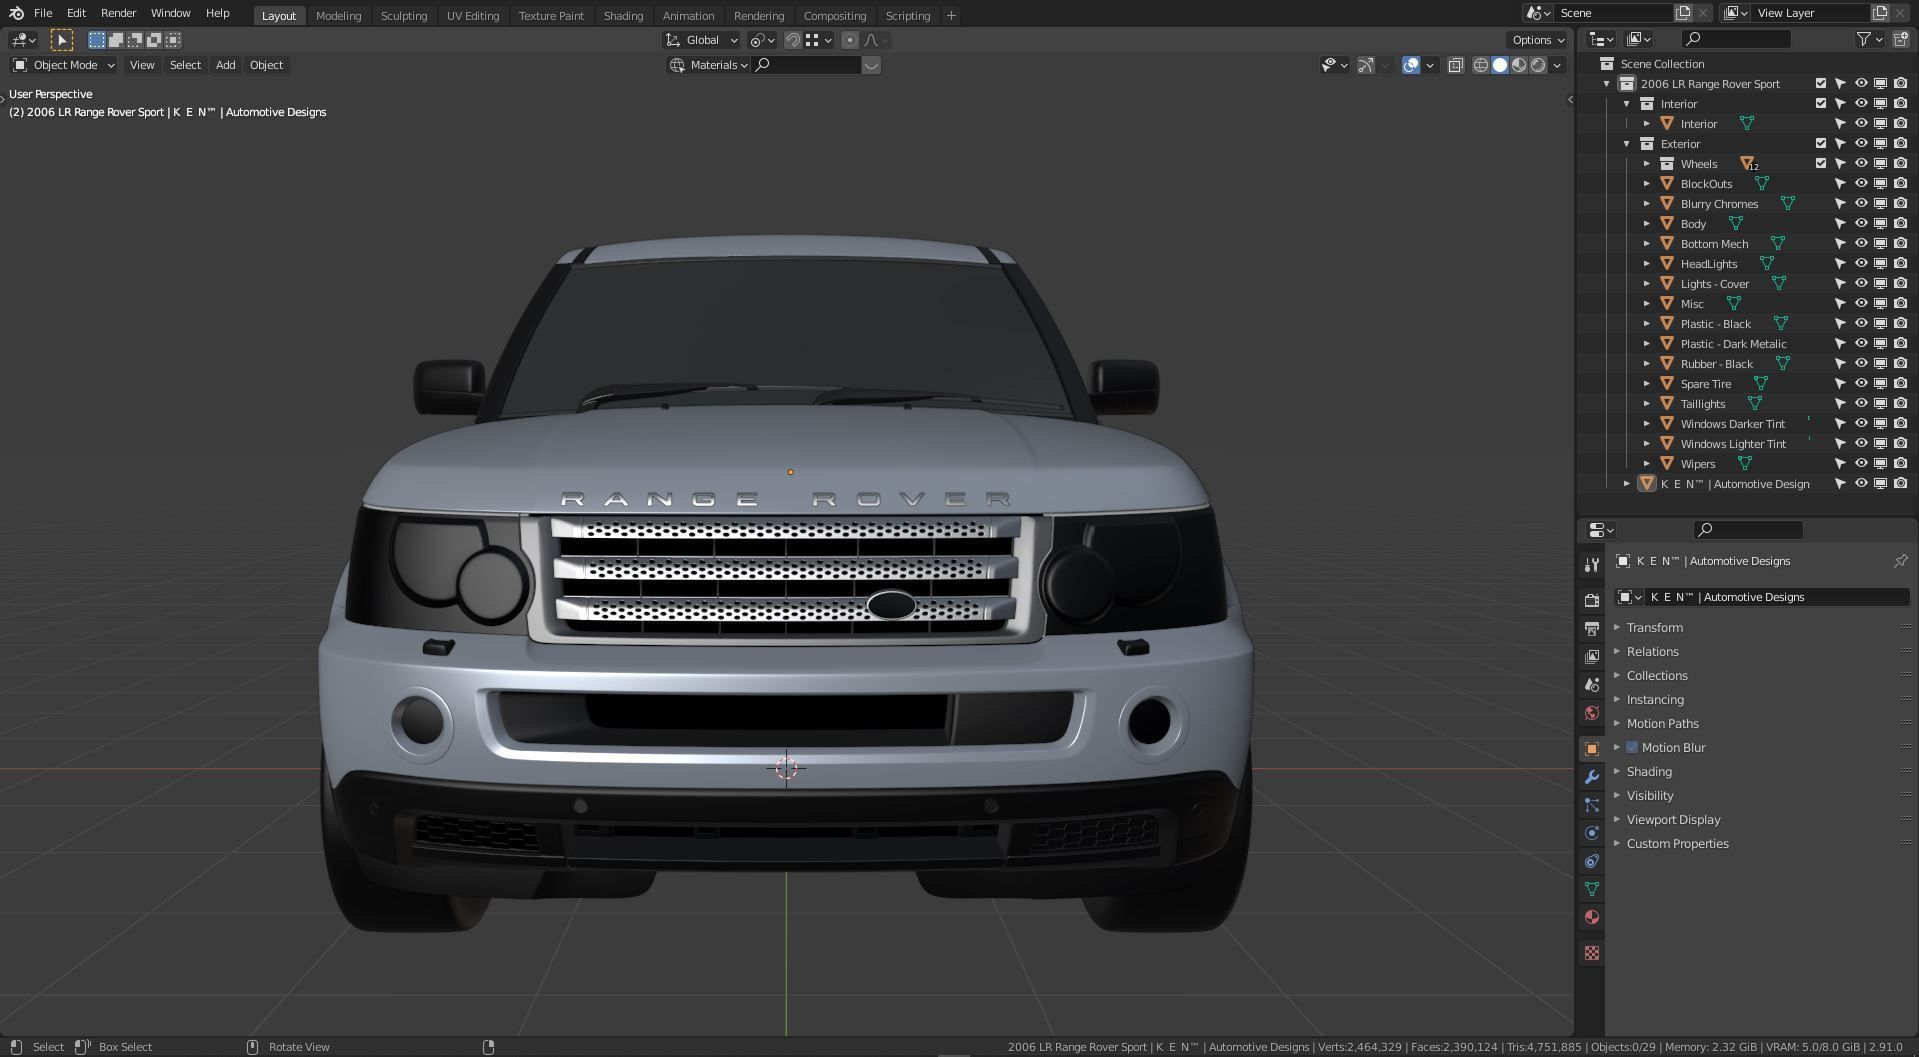Switch viewport to Rendered shading
The width and height of the screenshot is (1919, 1057).
pos(1538,65)
